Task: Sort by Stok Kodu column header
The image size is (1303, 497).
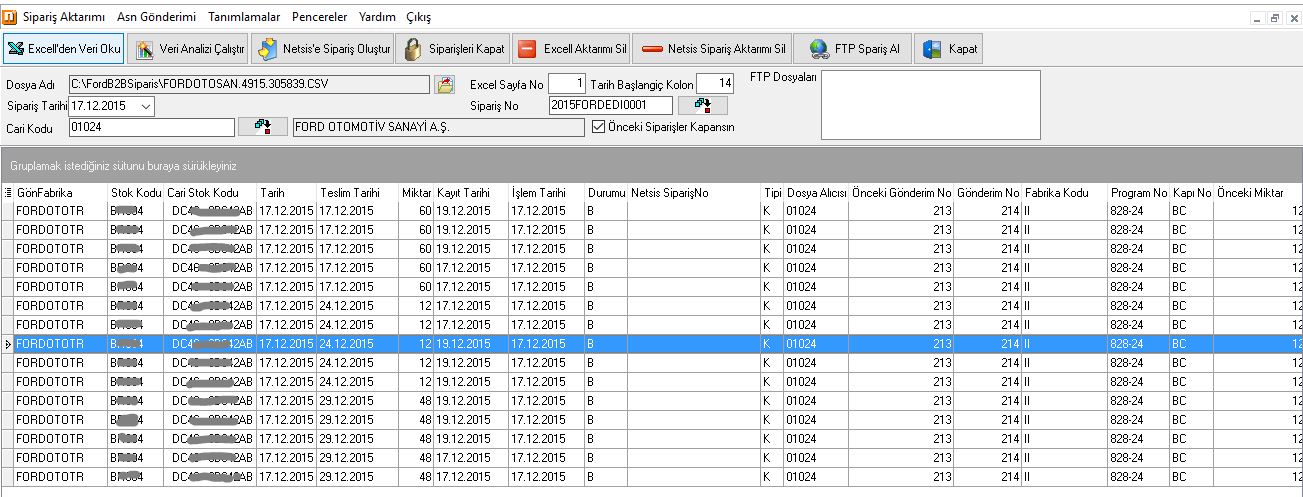Action: tap(135, 192)
